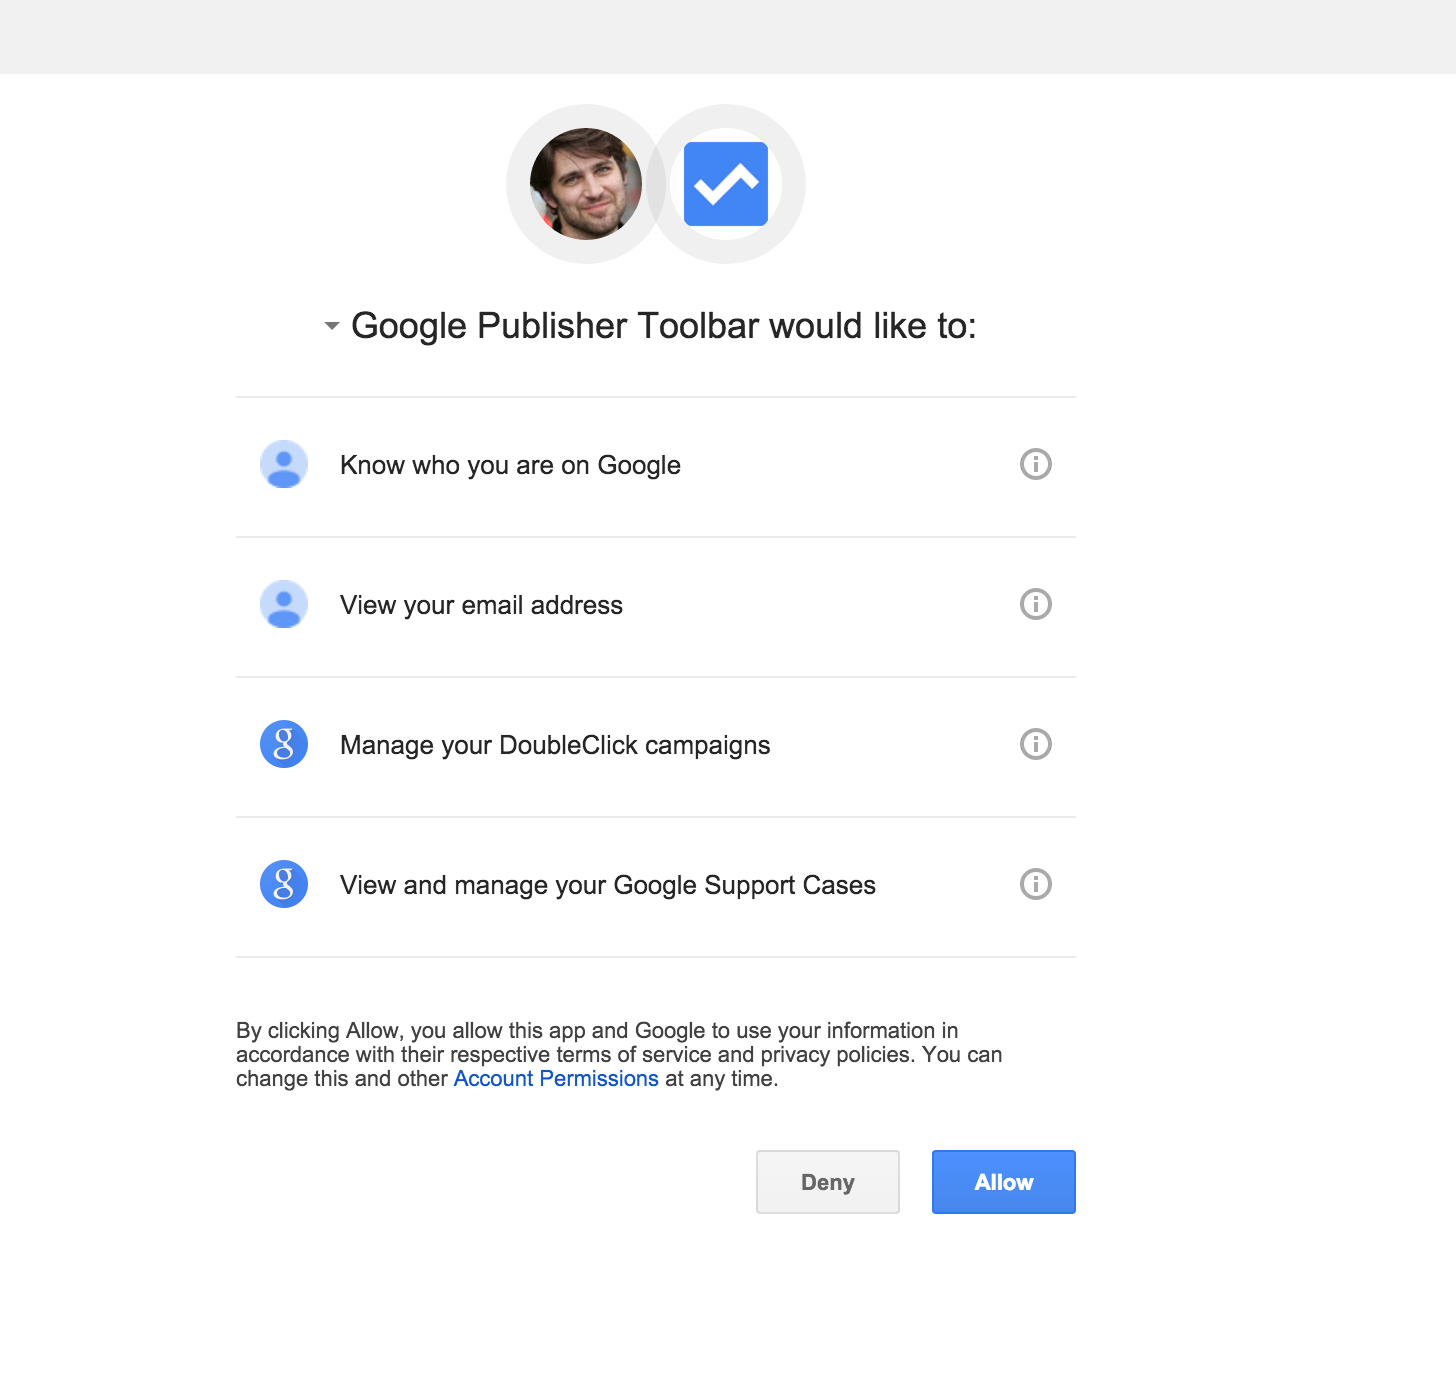Click the person icon beside View your email address
The height and width of the screenshot is (1398, 1456).
(x=284, y=604)
